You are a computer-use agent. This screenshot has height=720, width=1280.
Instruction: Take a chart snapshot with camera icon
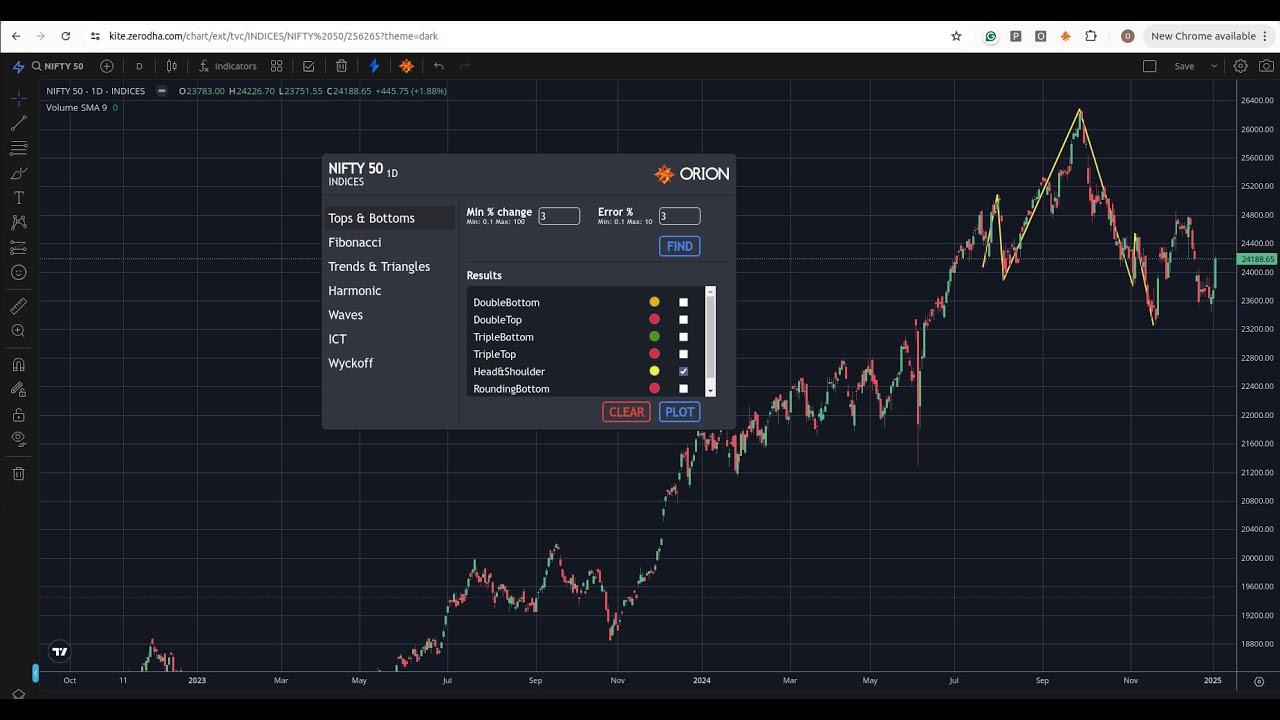[1266, 66]
